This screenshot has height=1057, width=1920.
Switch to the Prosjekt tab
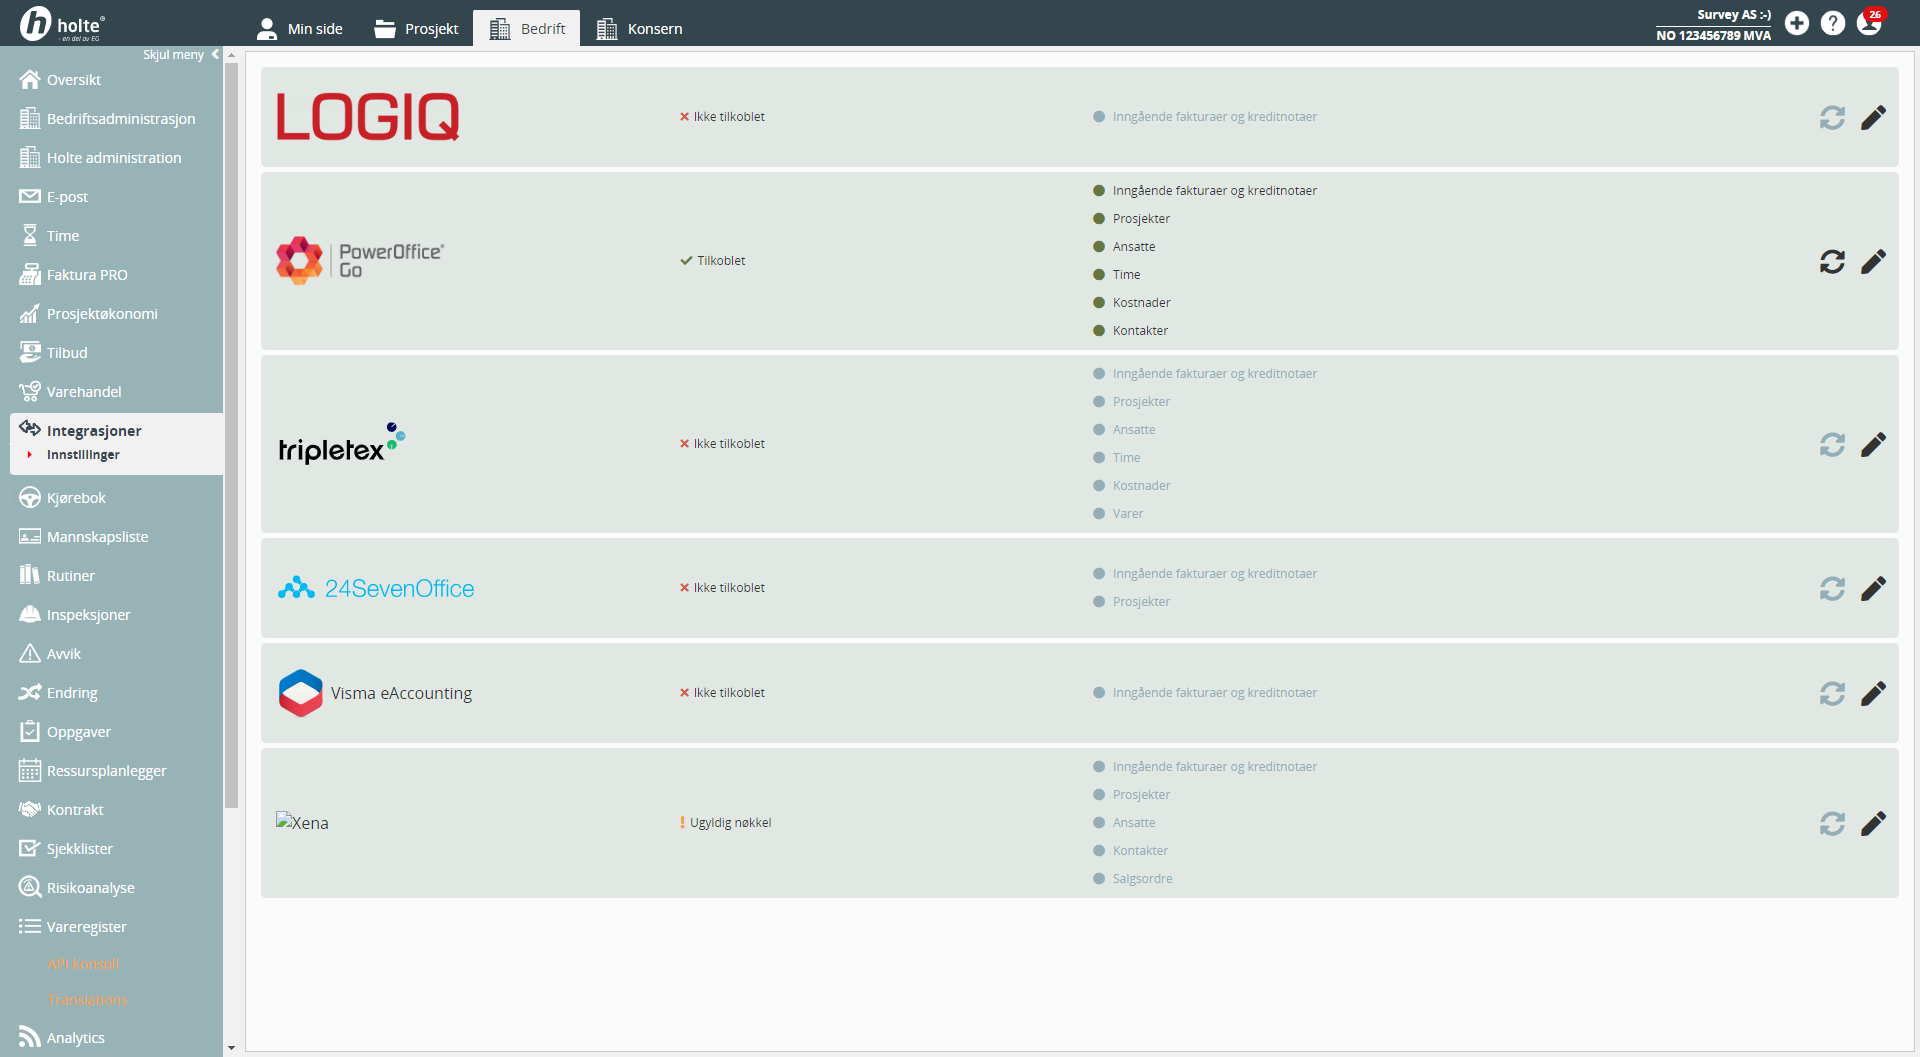417,29
